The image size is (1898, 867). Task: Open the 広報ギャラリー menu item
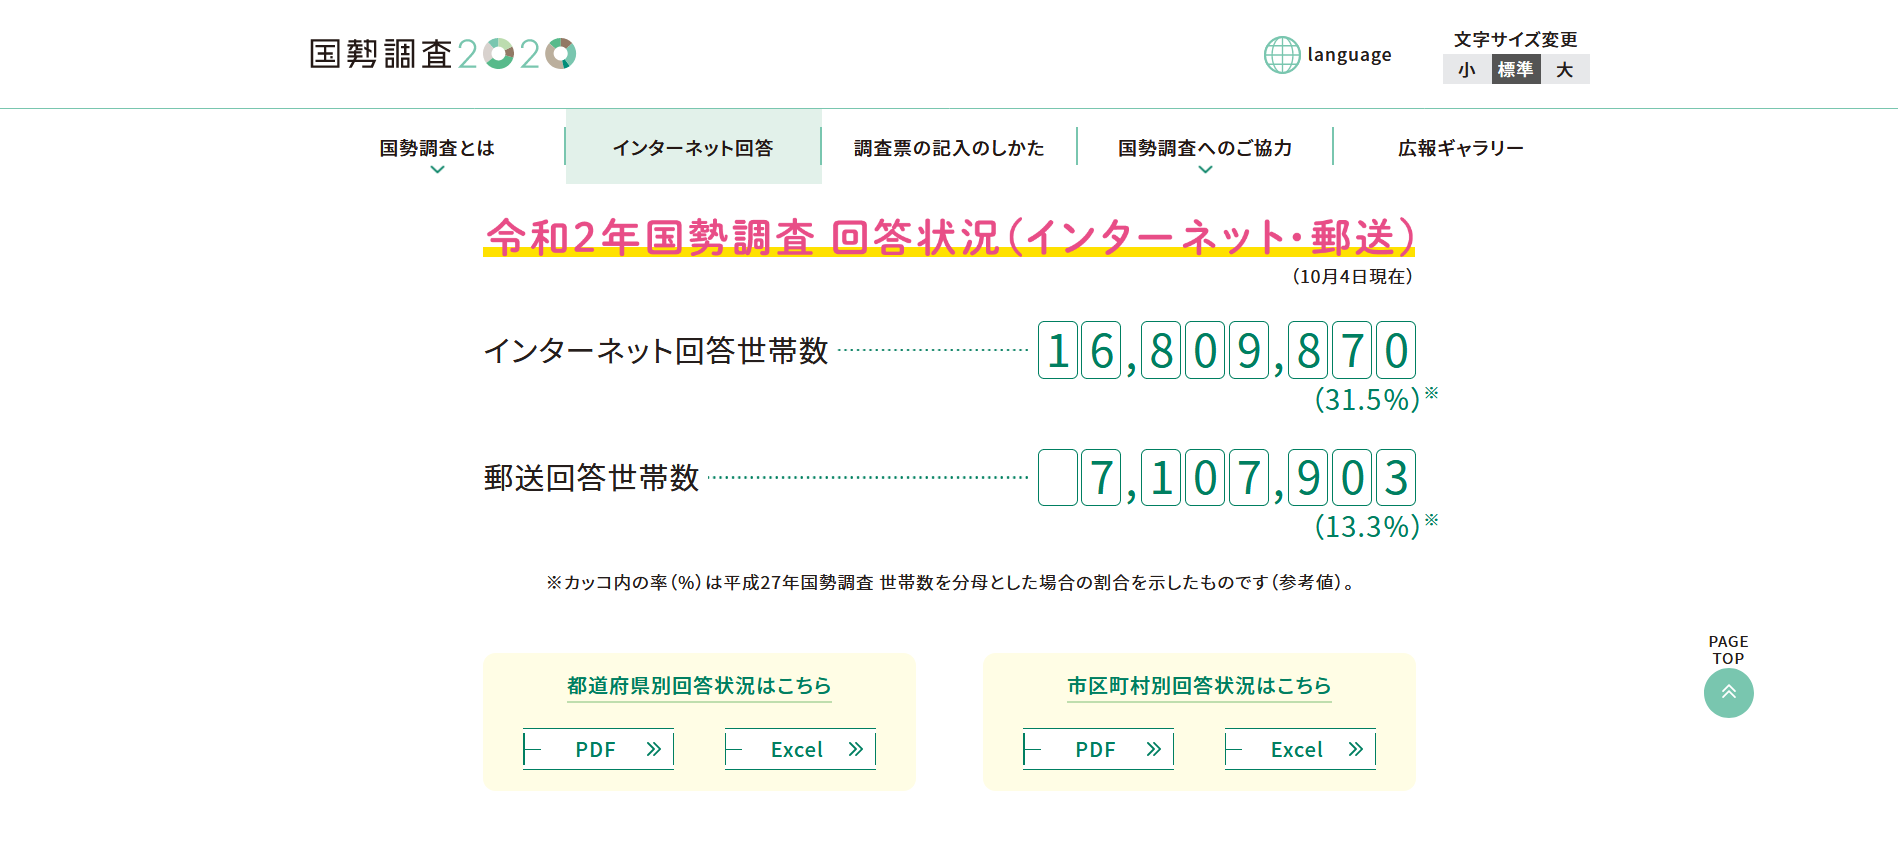pyautogui.click(x=1461, y=148)
